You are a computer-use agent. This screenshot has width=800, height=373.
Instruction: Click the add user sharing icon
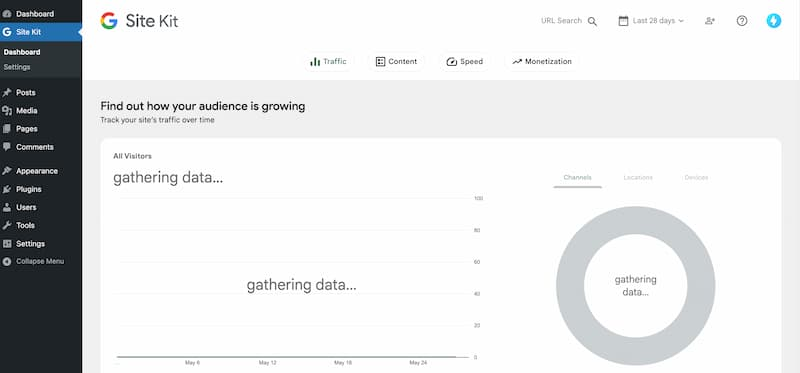click(x=710, y=21)
